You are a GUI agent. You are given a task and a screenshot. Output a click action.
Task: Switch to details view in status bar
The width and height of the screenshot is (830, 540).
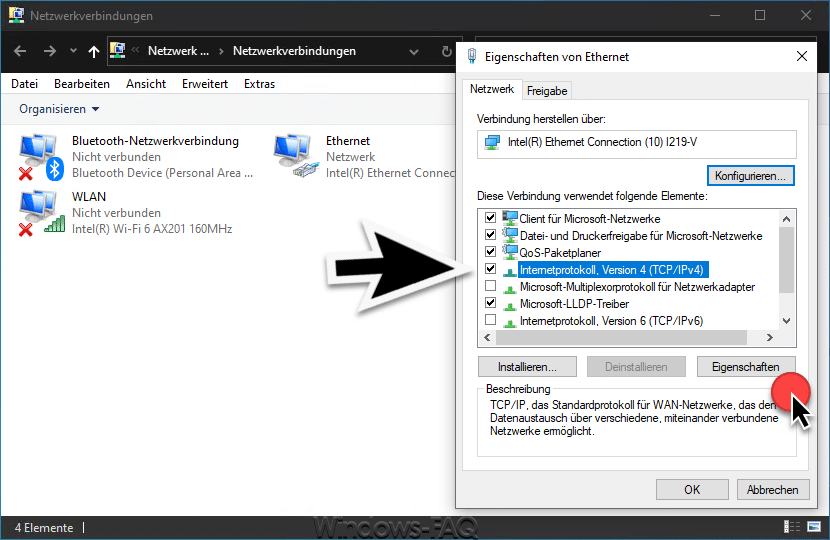click(791, 526)
